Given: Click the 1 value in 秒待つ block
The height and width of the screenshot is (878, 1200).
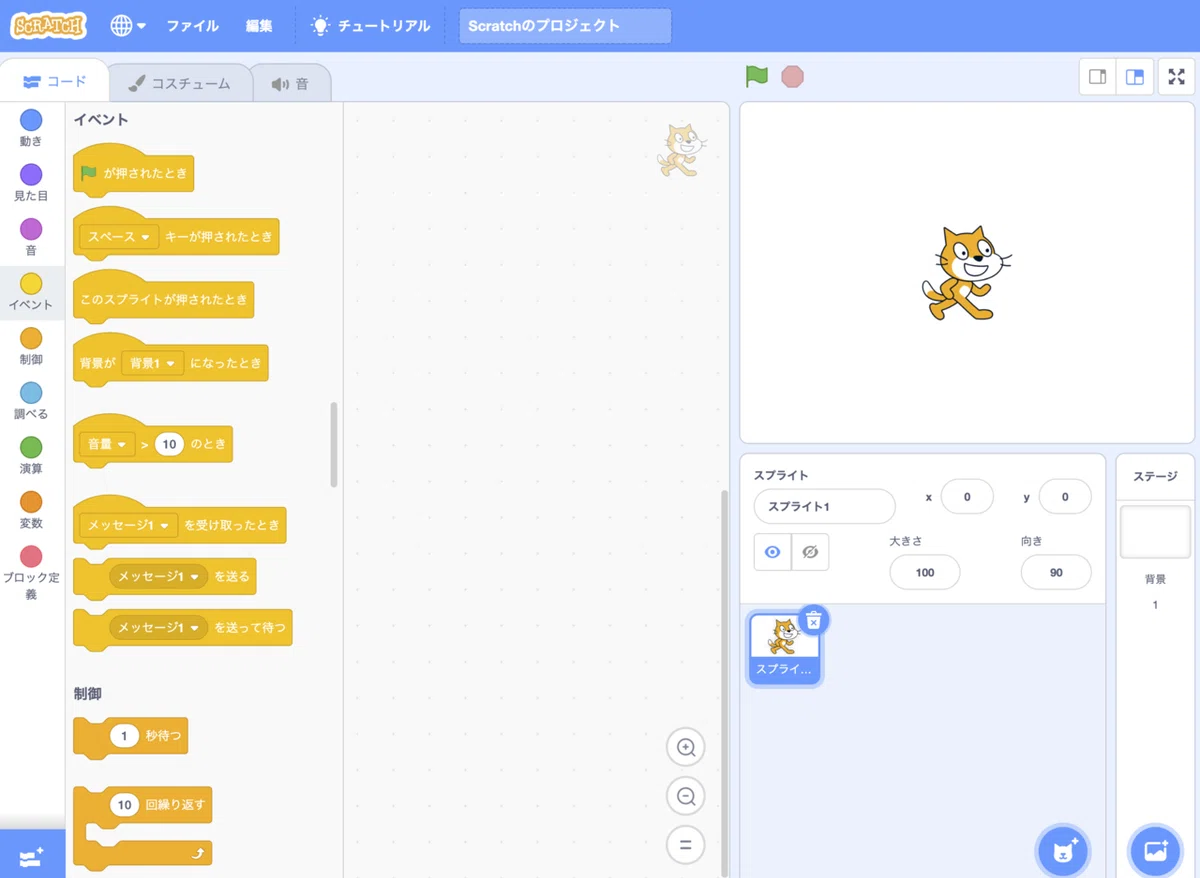Looking at the screenshot, I should tap(124, 736).
